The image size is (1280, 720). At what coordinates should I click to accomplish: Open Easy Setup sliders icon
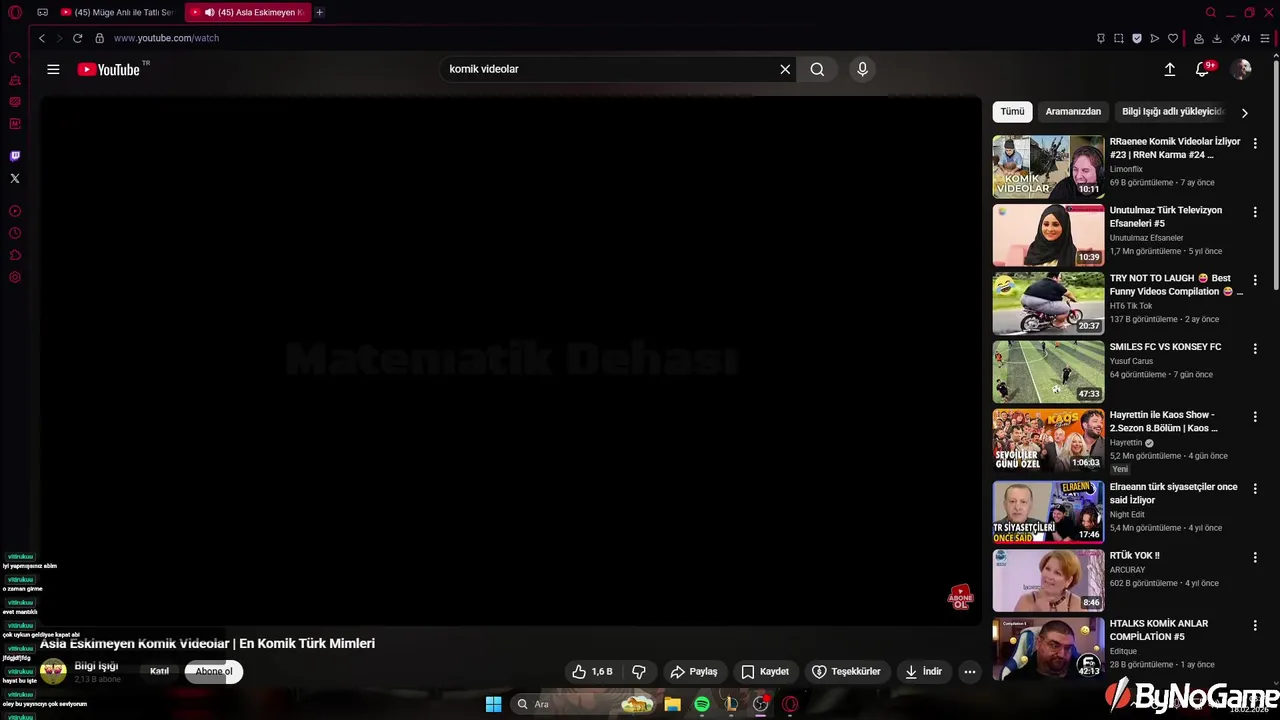pos(1265,38)
